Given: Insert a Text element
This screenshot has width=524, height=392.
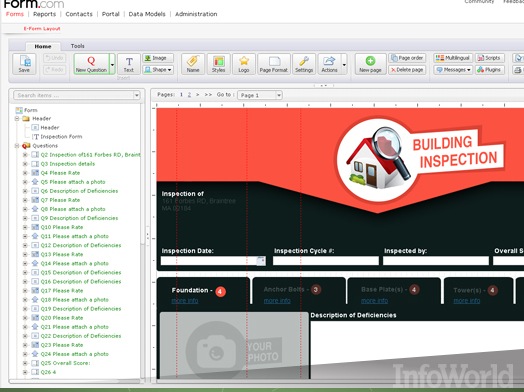Looking at the screenshot, I should point(129,63).
